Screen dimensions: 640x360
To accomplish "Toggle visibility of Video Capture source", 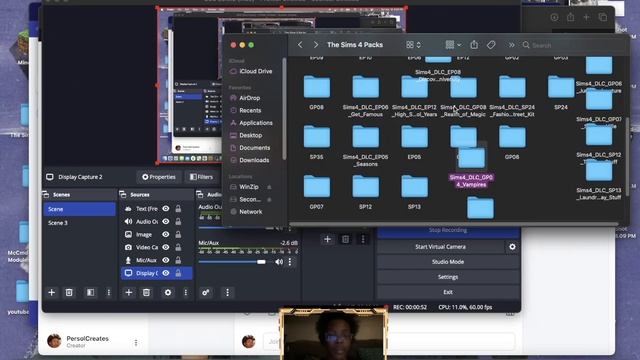I will tap(166, 247).
